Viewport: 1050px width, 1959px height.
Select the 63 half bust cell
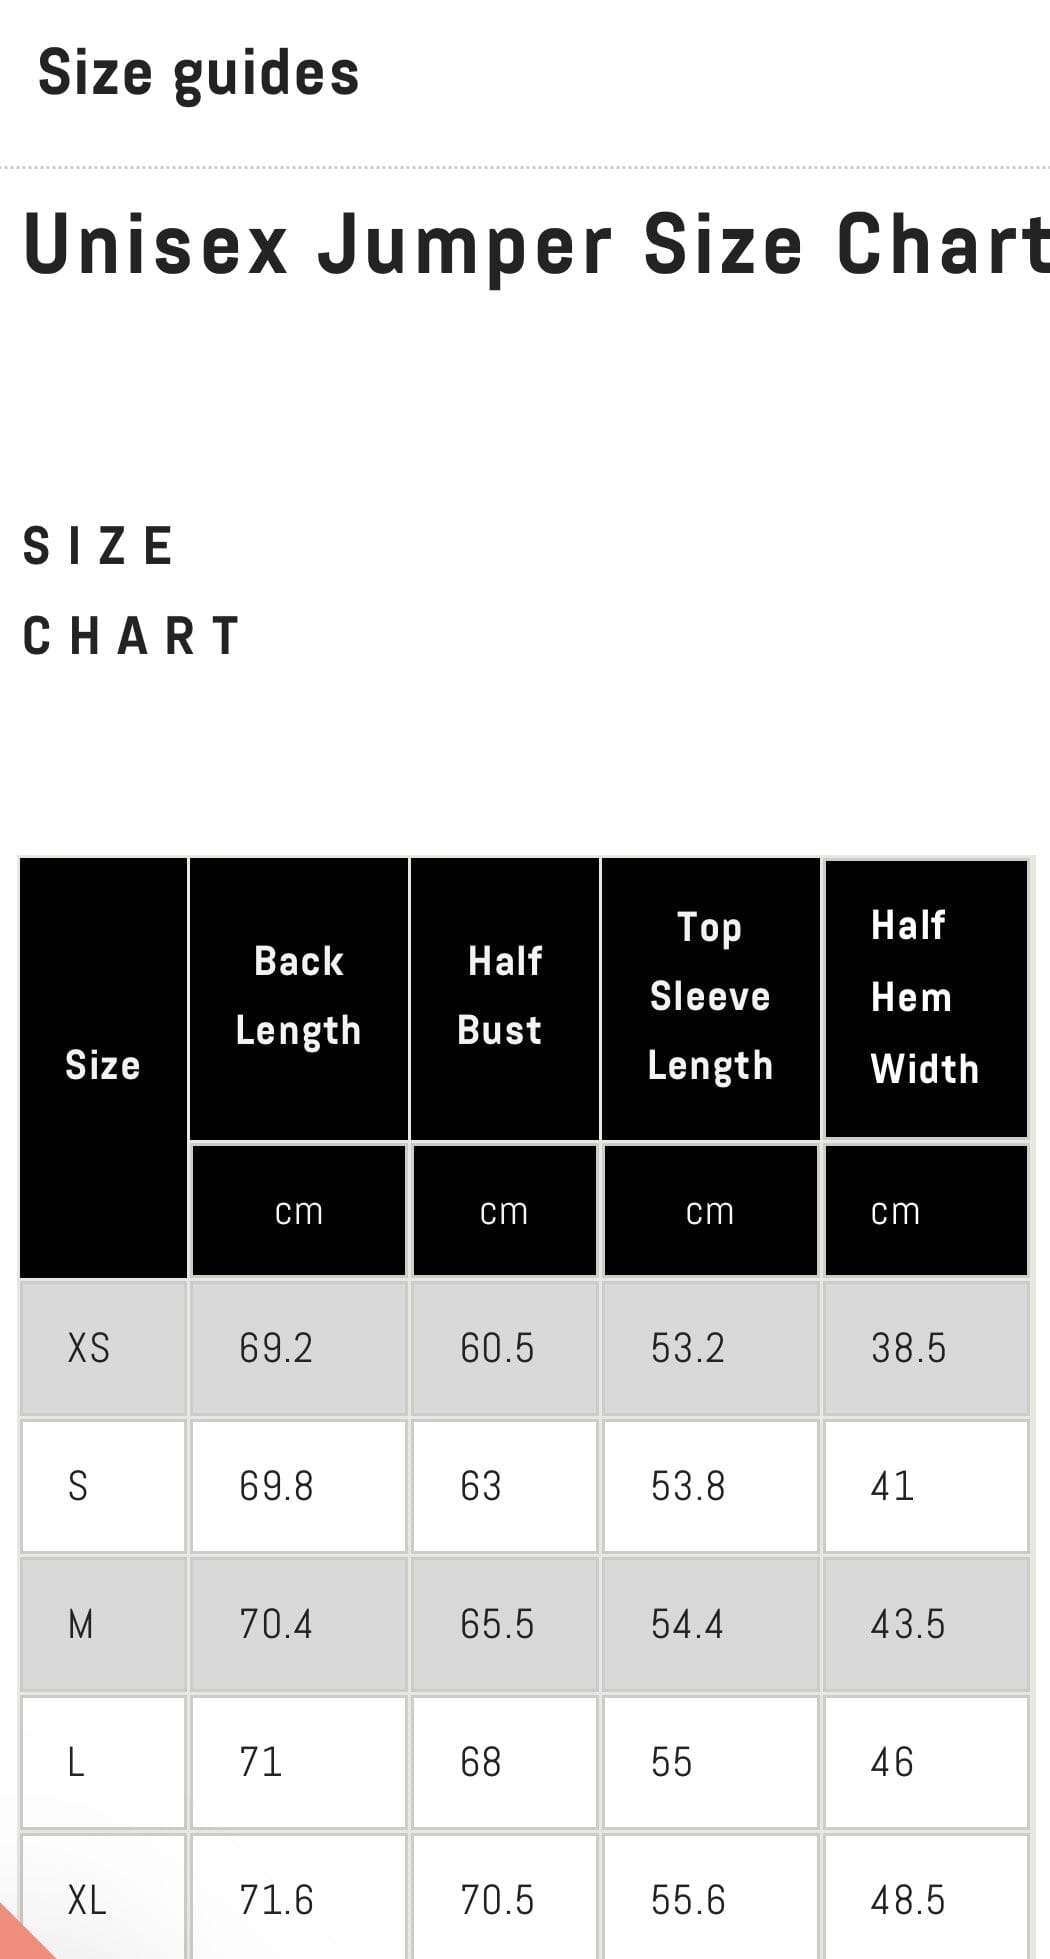click(505, 1486)
